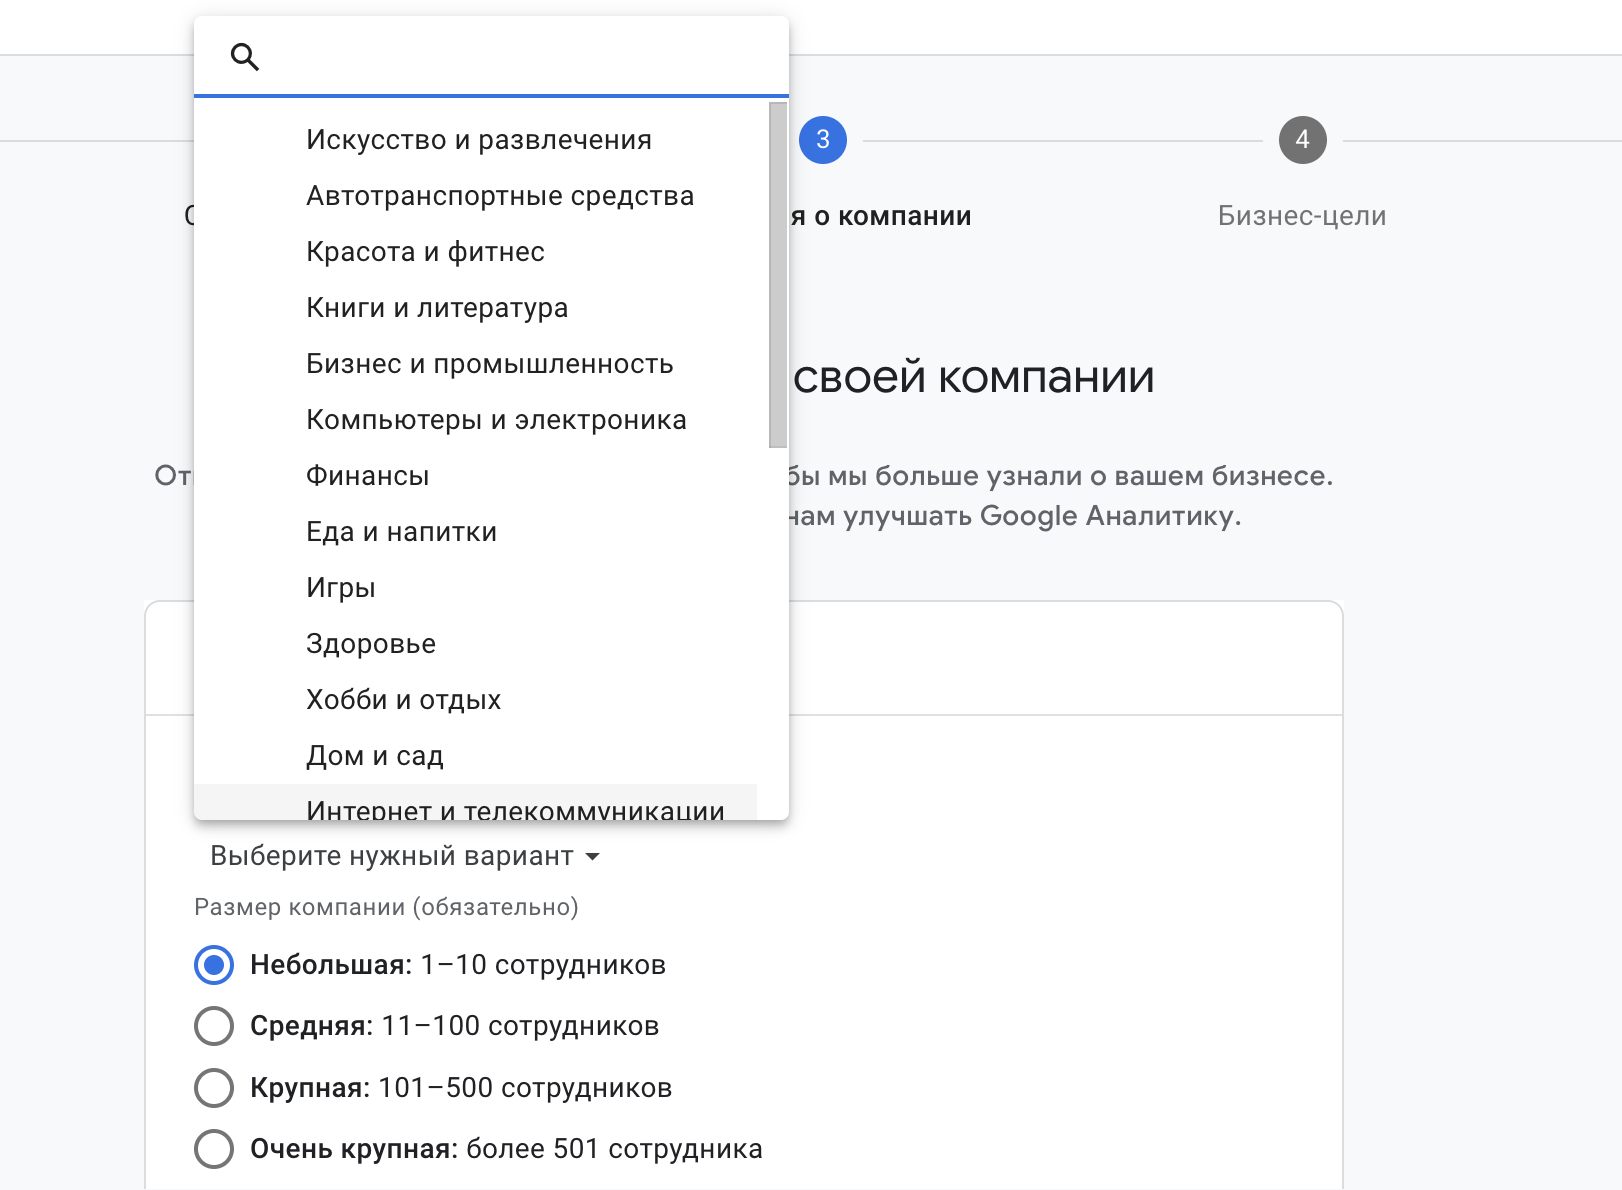Pick Автотранспортные средства category
Screen dimensions: 1622x1190
499,196
